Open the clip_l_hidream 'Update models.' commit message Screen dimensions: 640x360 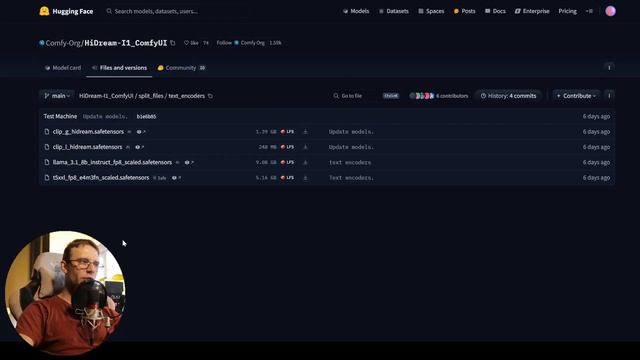(x=351, y=147)
